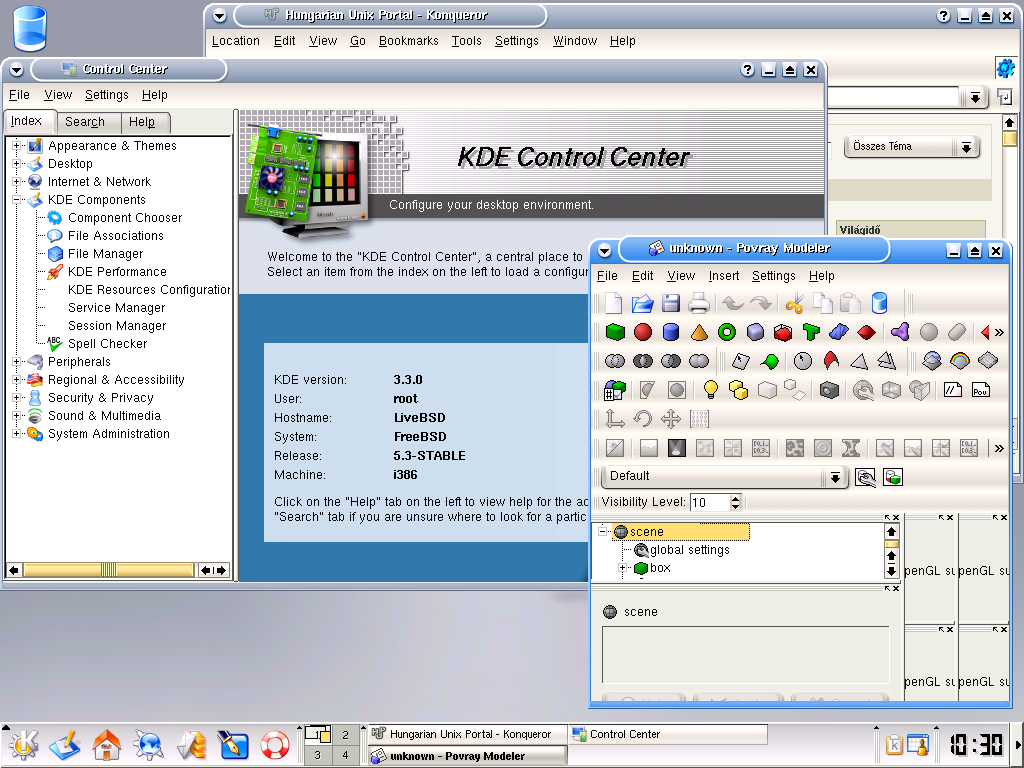This screenshot has height=768, width=1024.
Task: Insert a red sphere object
Action: tap(643, 332)
